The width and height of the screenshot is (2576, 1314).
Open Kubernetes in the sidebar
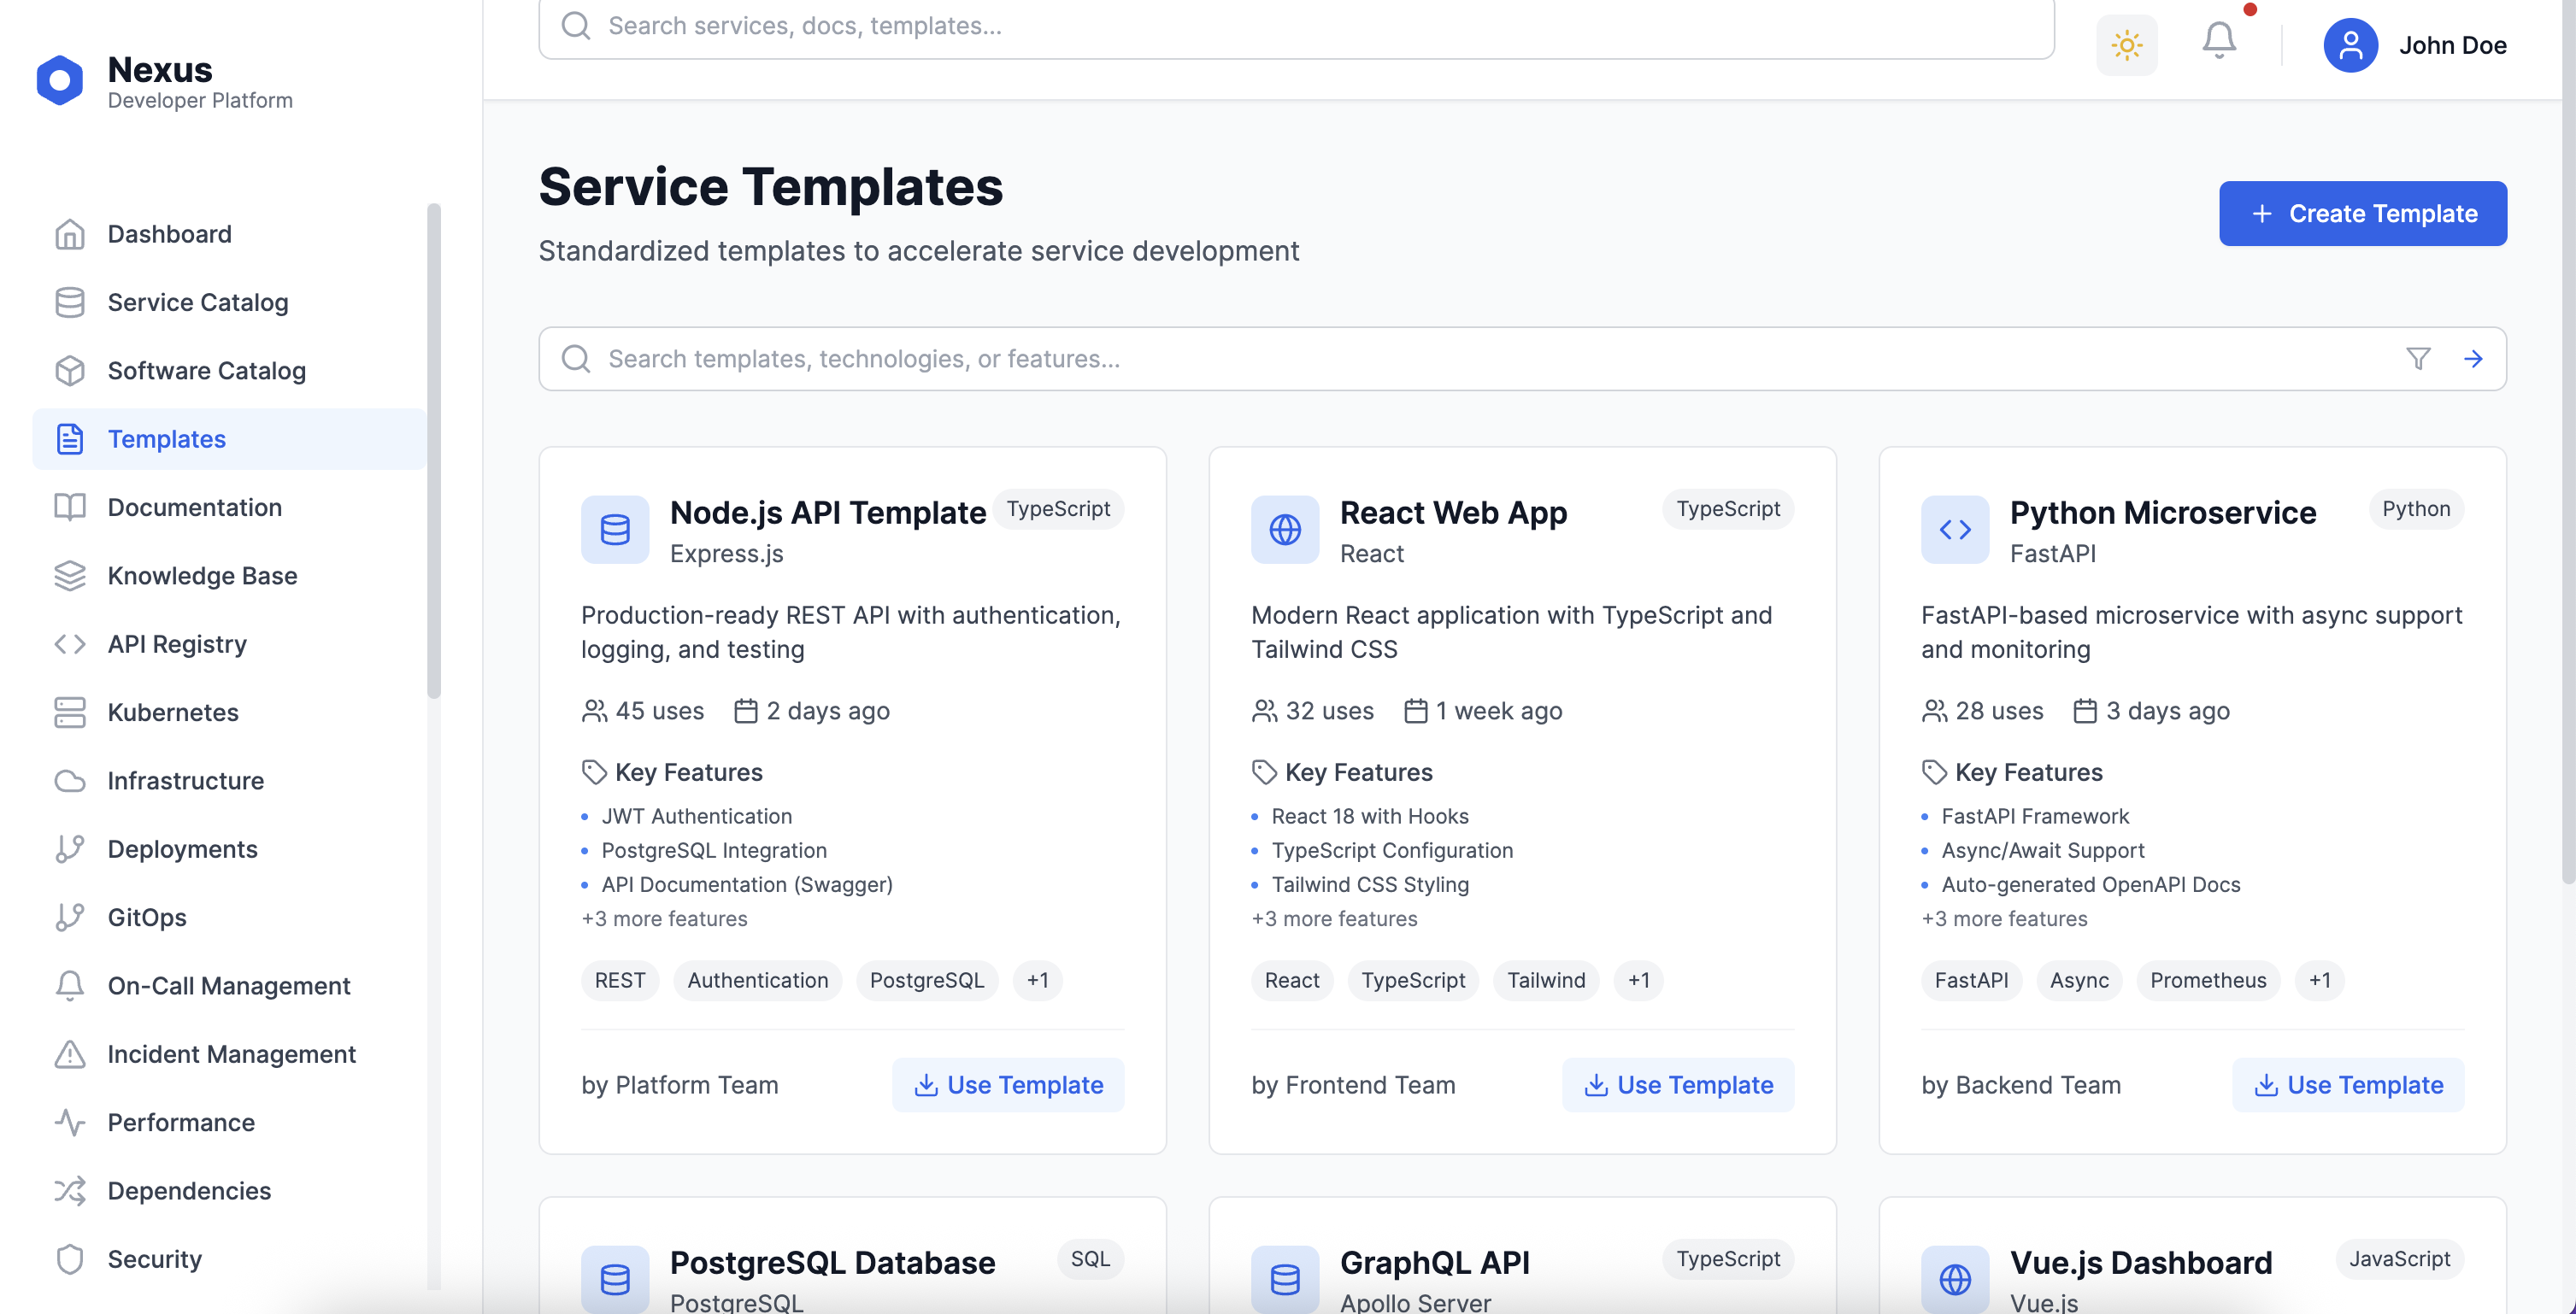172,712
